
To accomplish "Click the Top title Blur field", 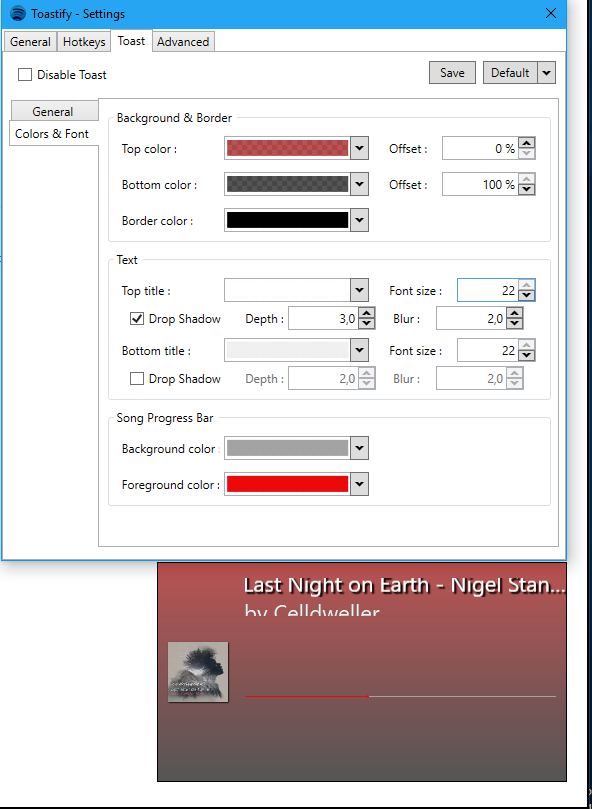I will [x=471, y=319].
